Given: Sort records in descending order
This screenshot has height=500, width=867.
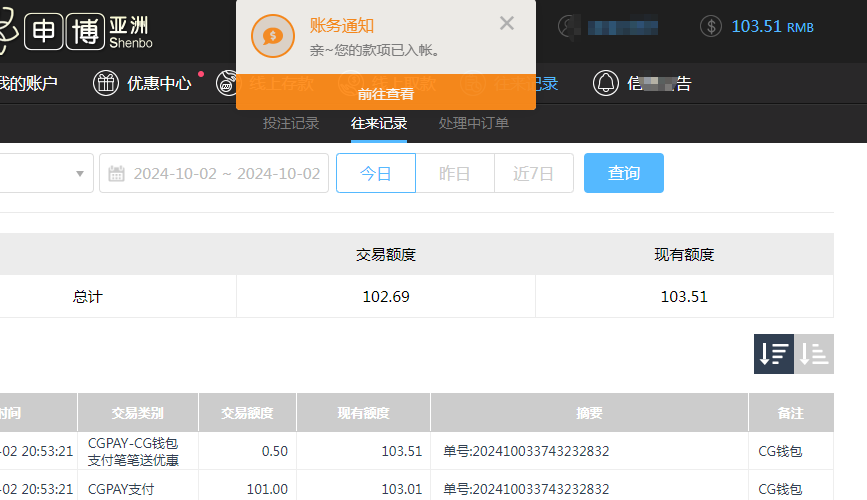Looking at the screenshot, I should point(773,354).
